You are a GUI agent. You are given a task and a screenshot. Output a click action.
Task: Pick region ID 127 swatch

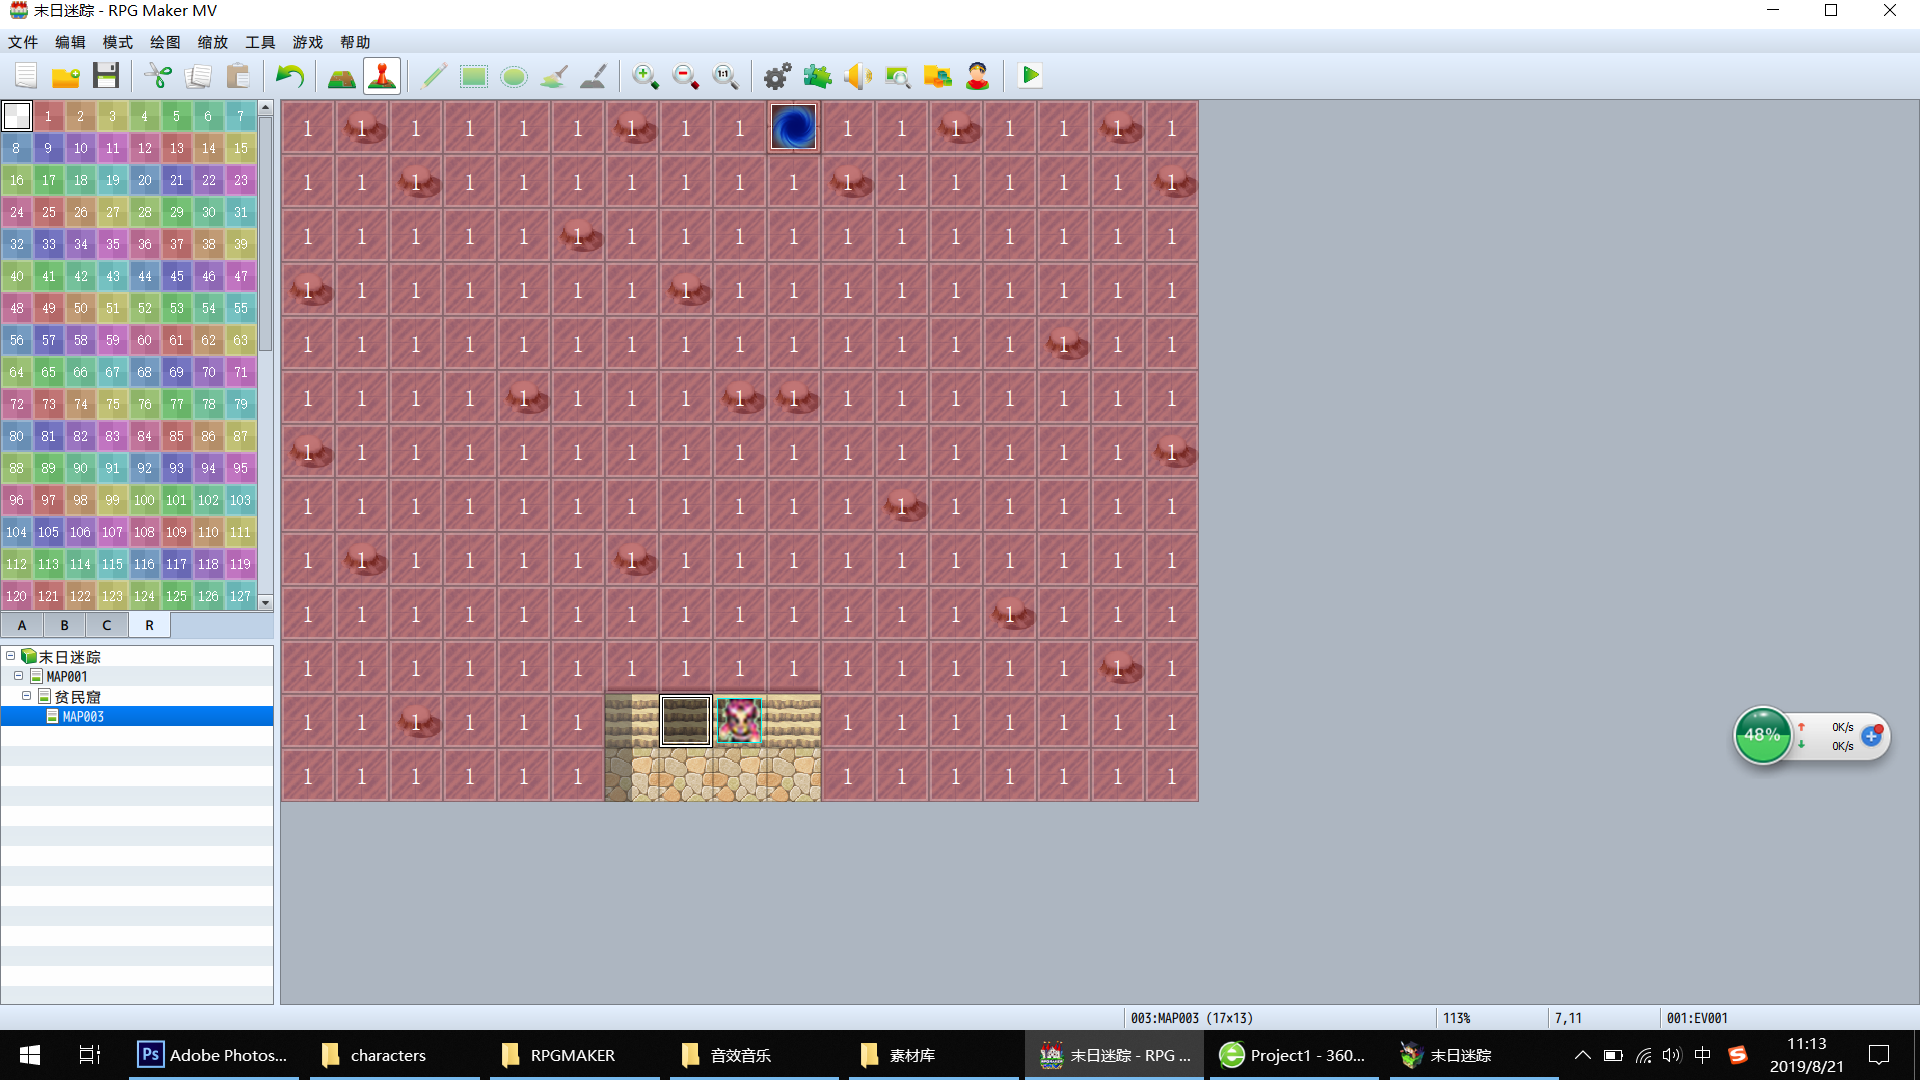click(x=241, y=596)
